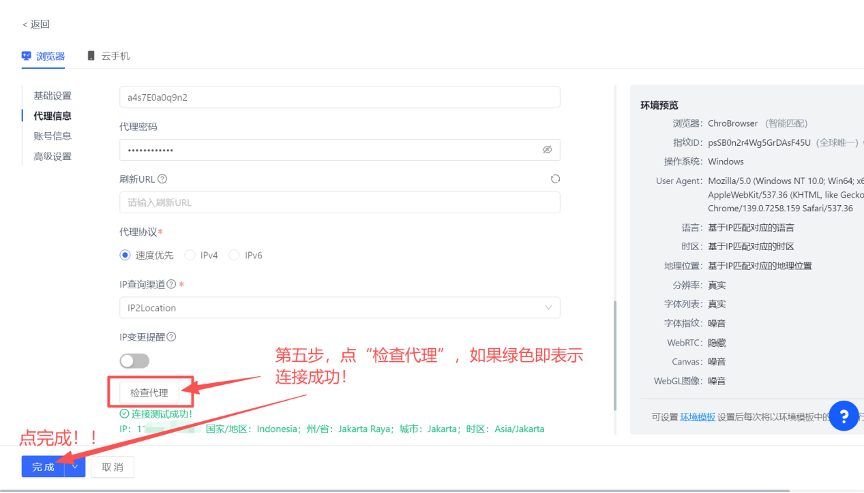This screenshot has width=864, height=493.
Task: Open the blue help question-mark bubble
Action: coord(843,415)
